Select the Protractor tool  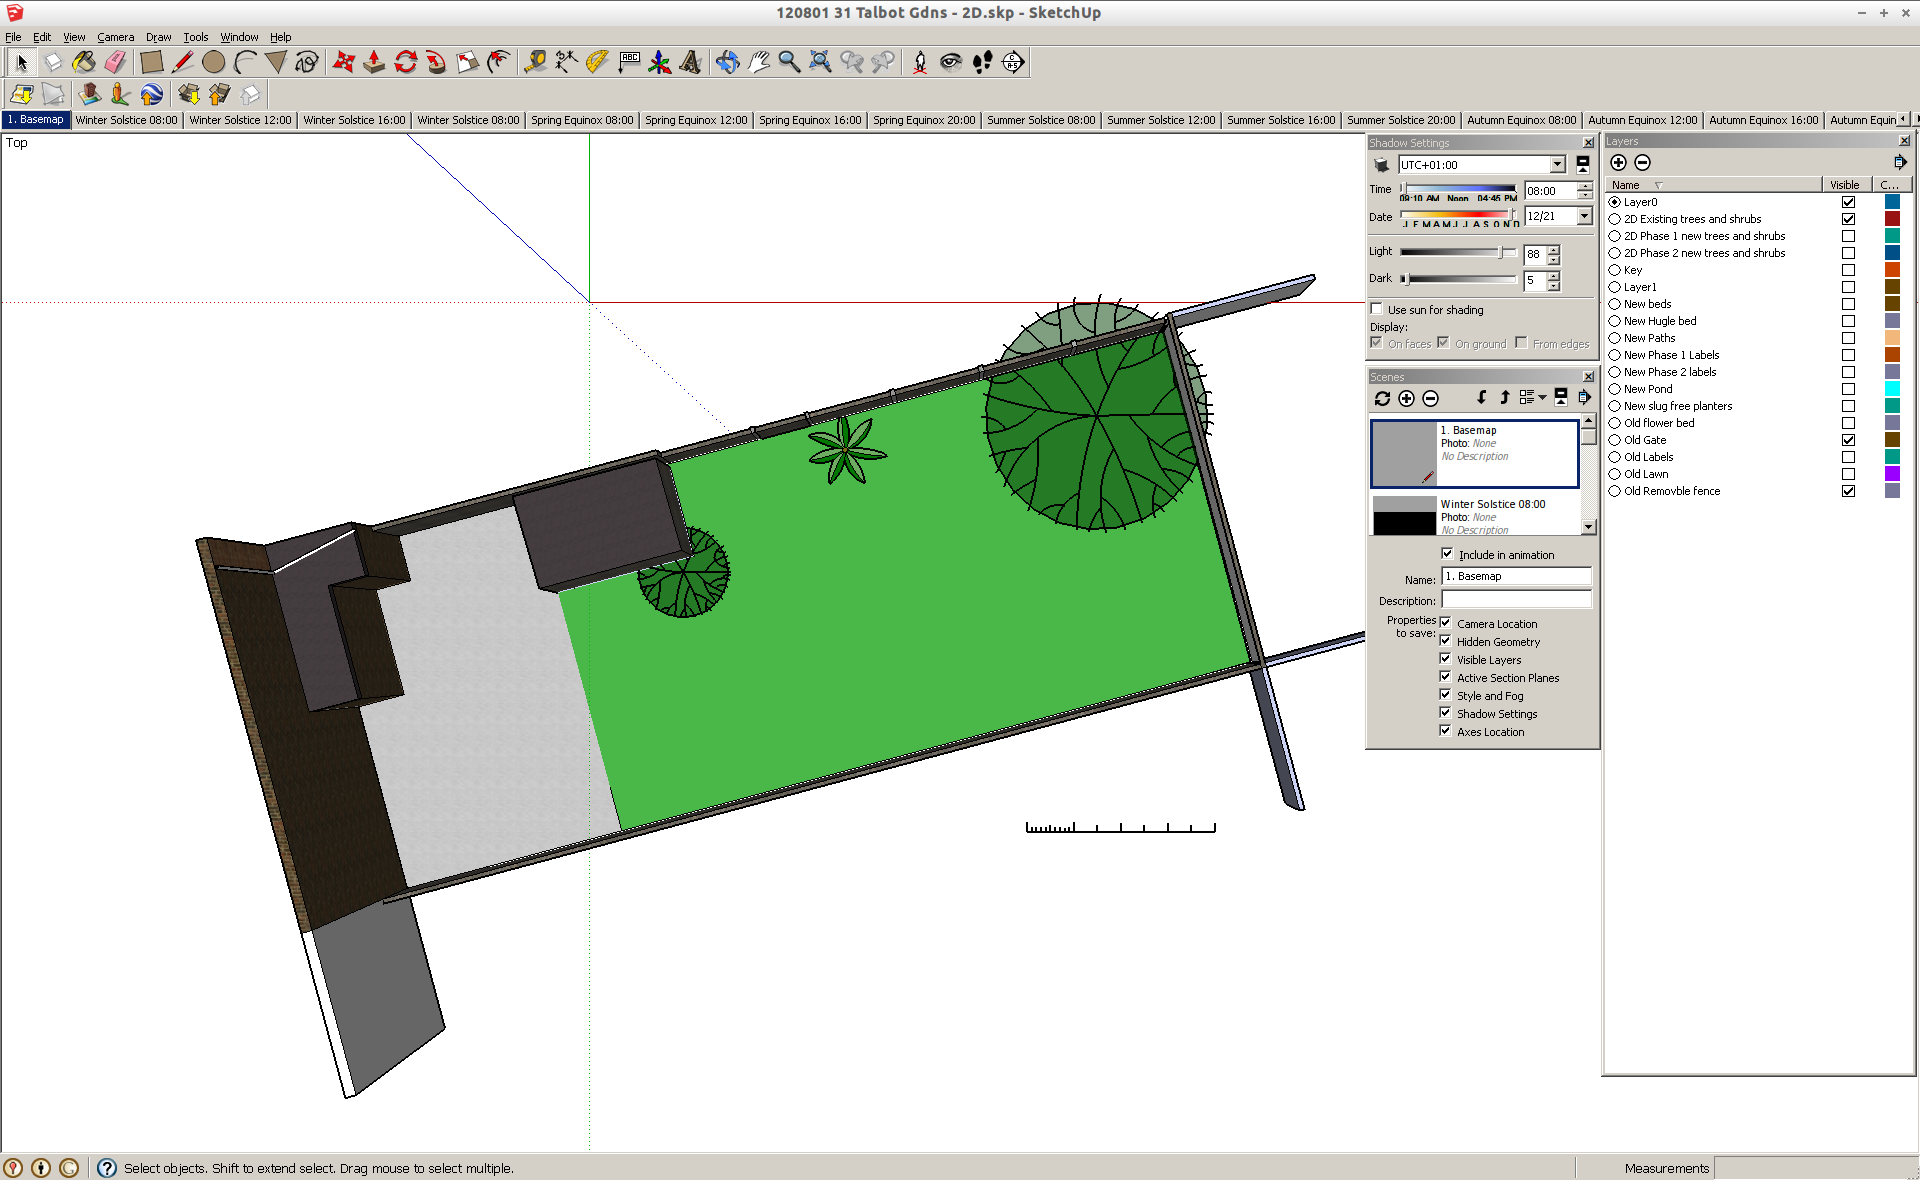597,62
